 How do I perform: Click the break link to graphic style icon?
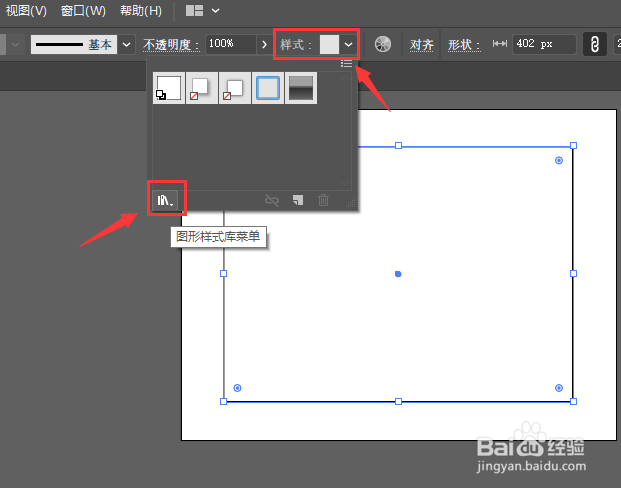pos(272,200)
